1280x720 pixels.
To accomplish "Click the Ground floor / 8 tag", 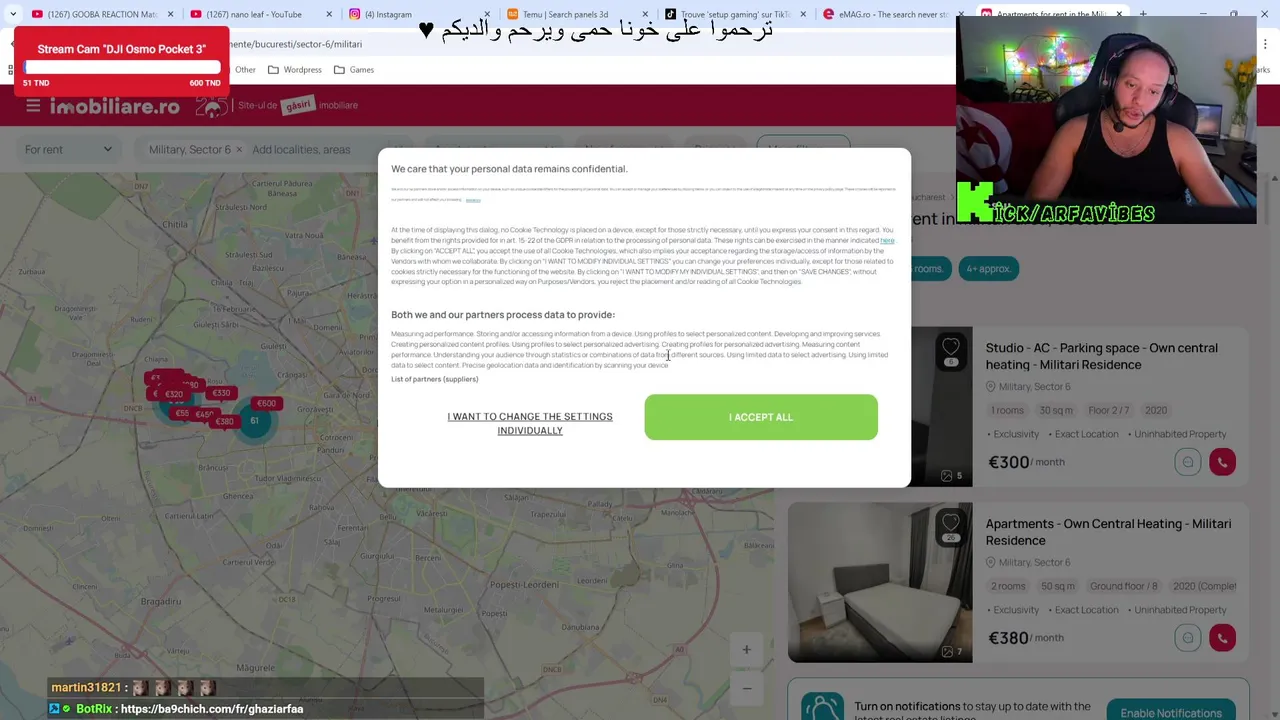I will point(1123,586).
